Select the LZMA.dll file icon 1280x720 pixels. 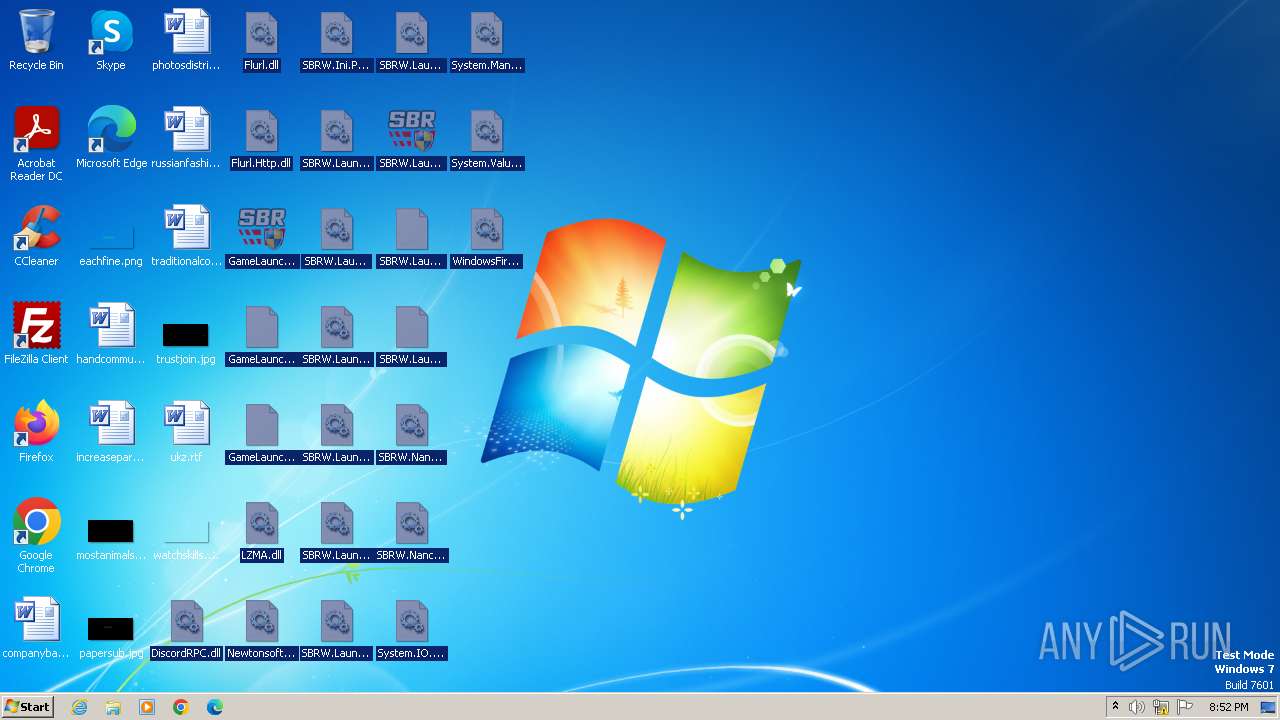261,531
